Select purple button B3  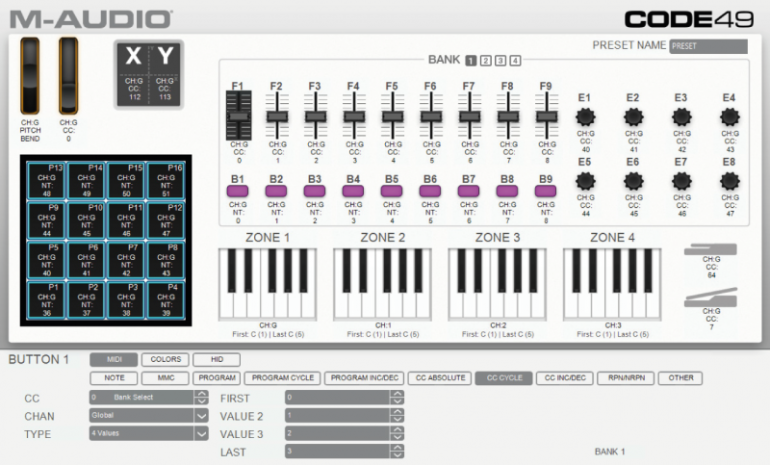(x=314, y=191)
